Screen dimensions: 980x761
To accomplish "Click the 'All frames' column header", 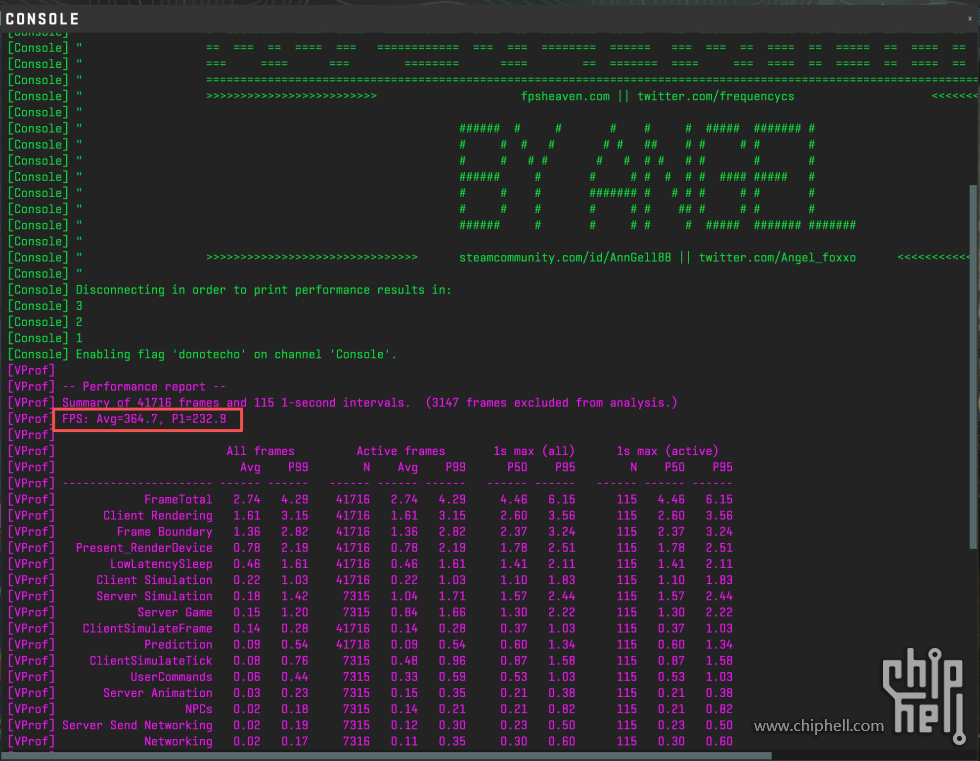I will [x=260, y=451].
